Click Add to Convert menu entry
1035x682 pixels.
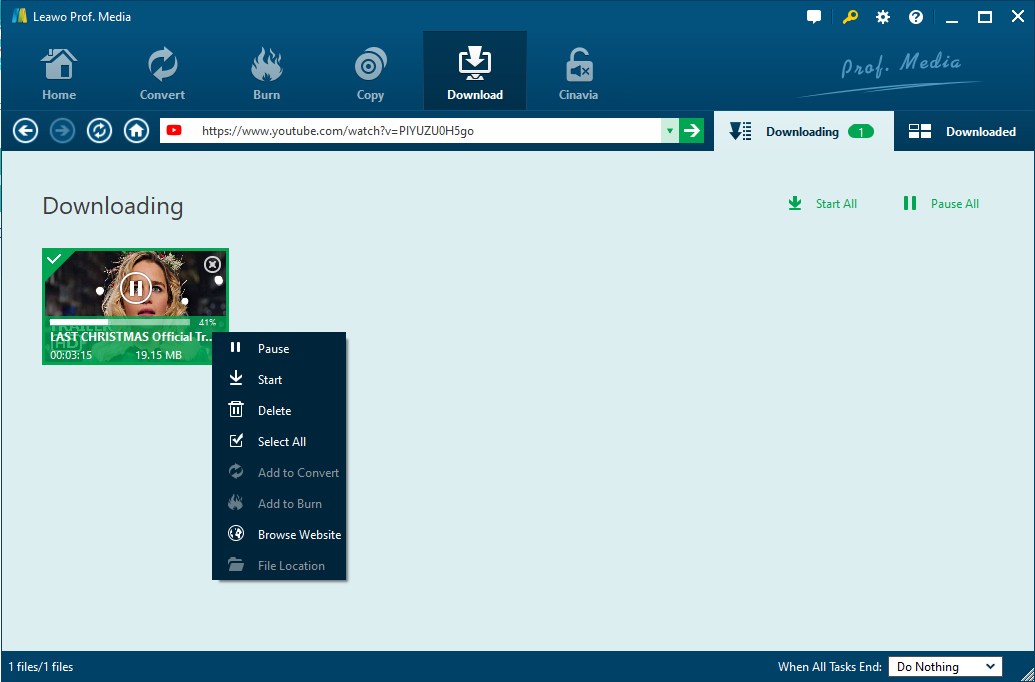279,473
